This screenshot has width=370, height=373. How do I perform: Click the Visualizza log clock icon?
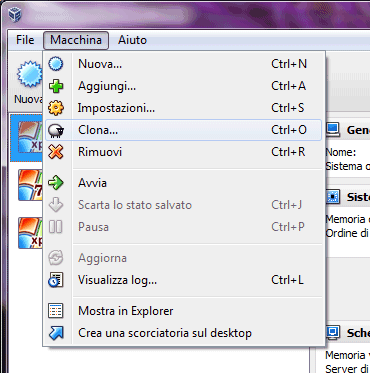56,280
